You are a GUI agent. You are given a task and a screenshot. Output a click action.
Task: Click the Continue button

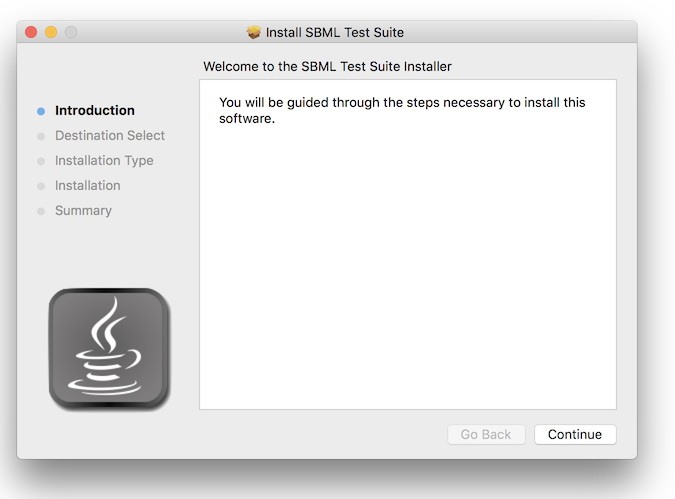pos(575,434)
